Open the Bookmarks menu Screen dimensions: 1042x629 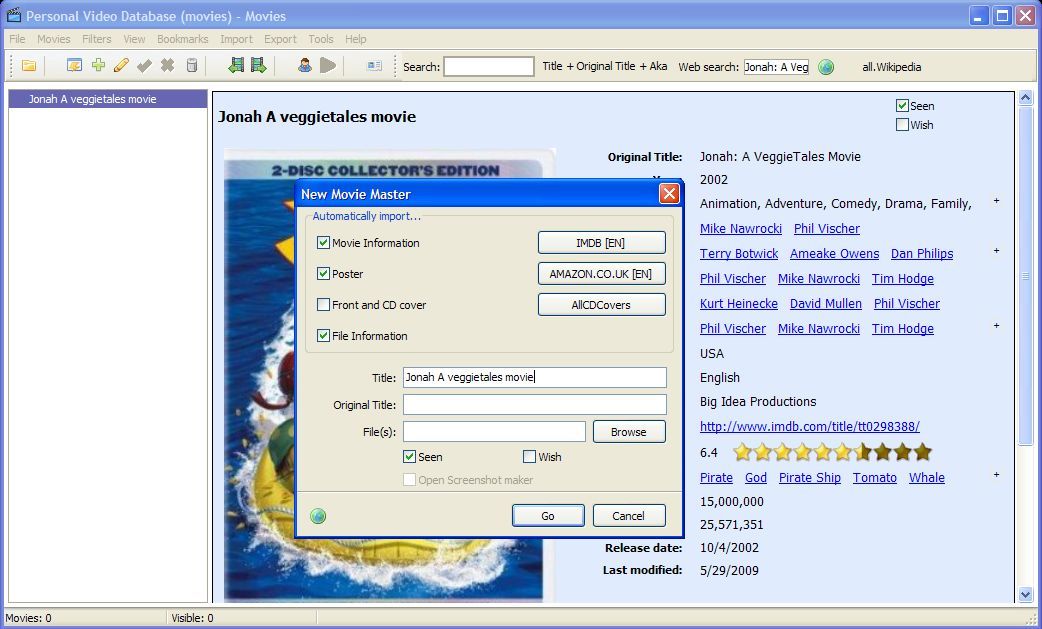pos(182,39)
